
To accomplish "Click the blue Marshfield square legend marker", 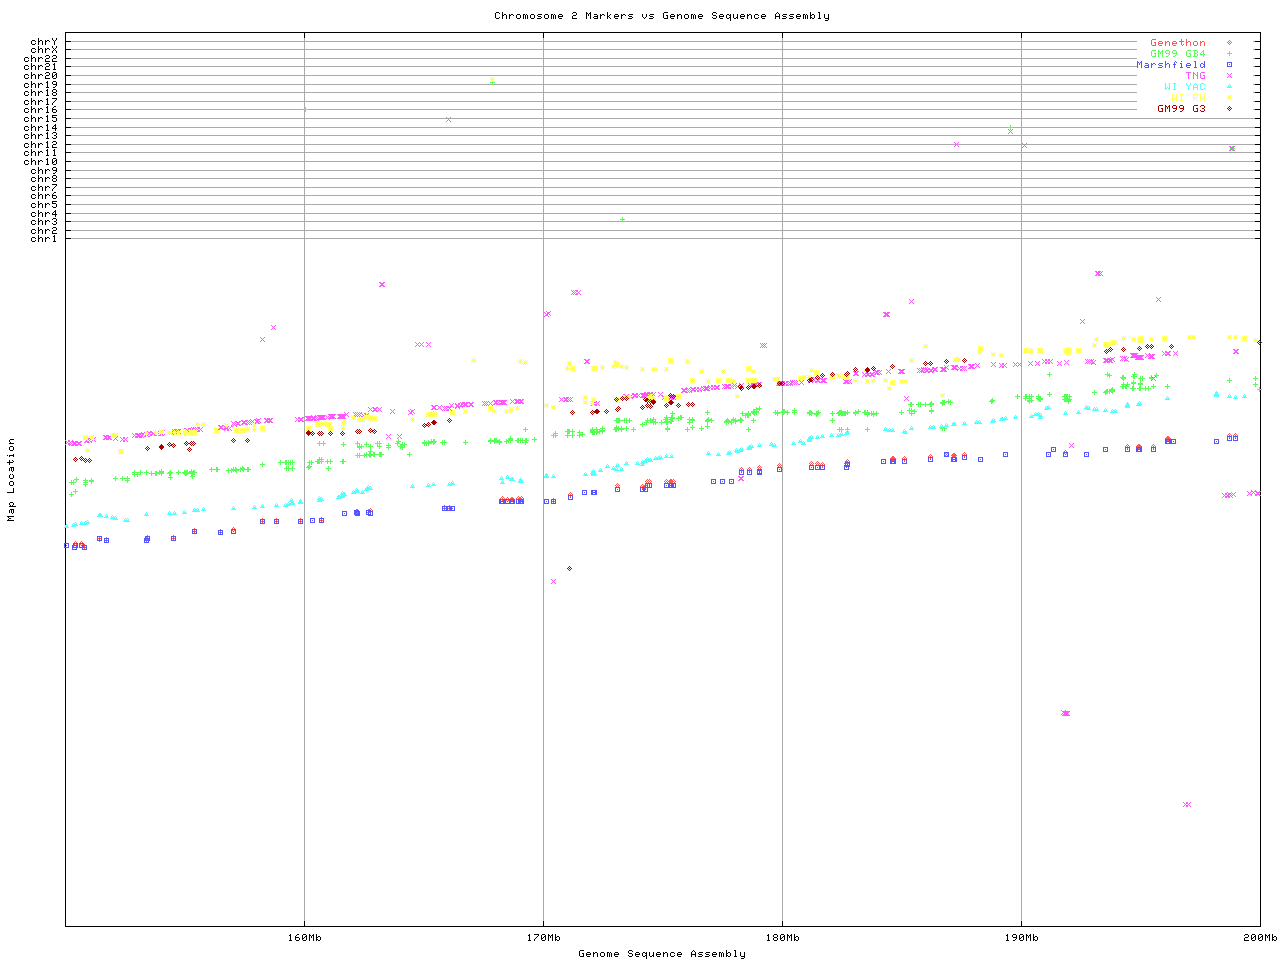I will pos(1229,65).
